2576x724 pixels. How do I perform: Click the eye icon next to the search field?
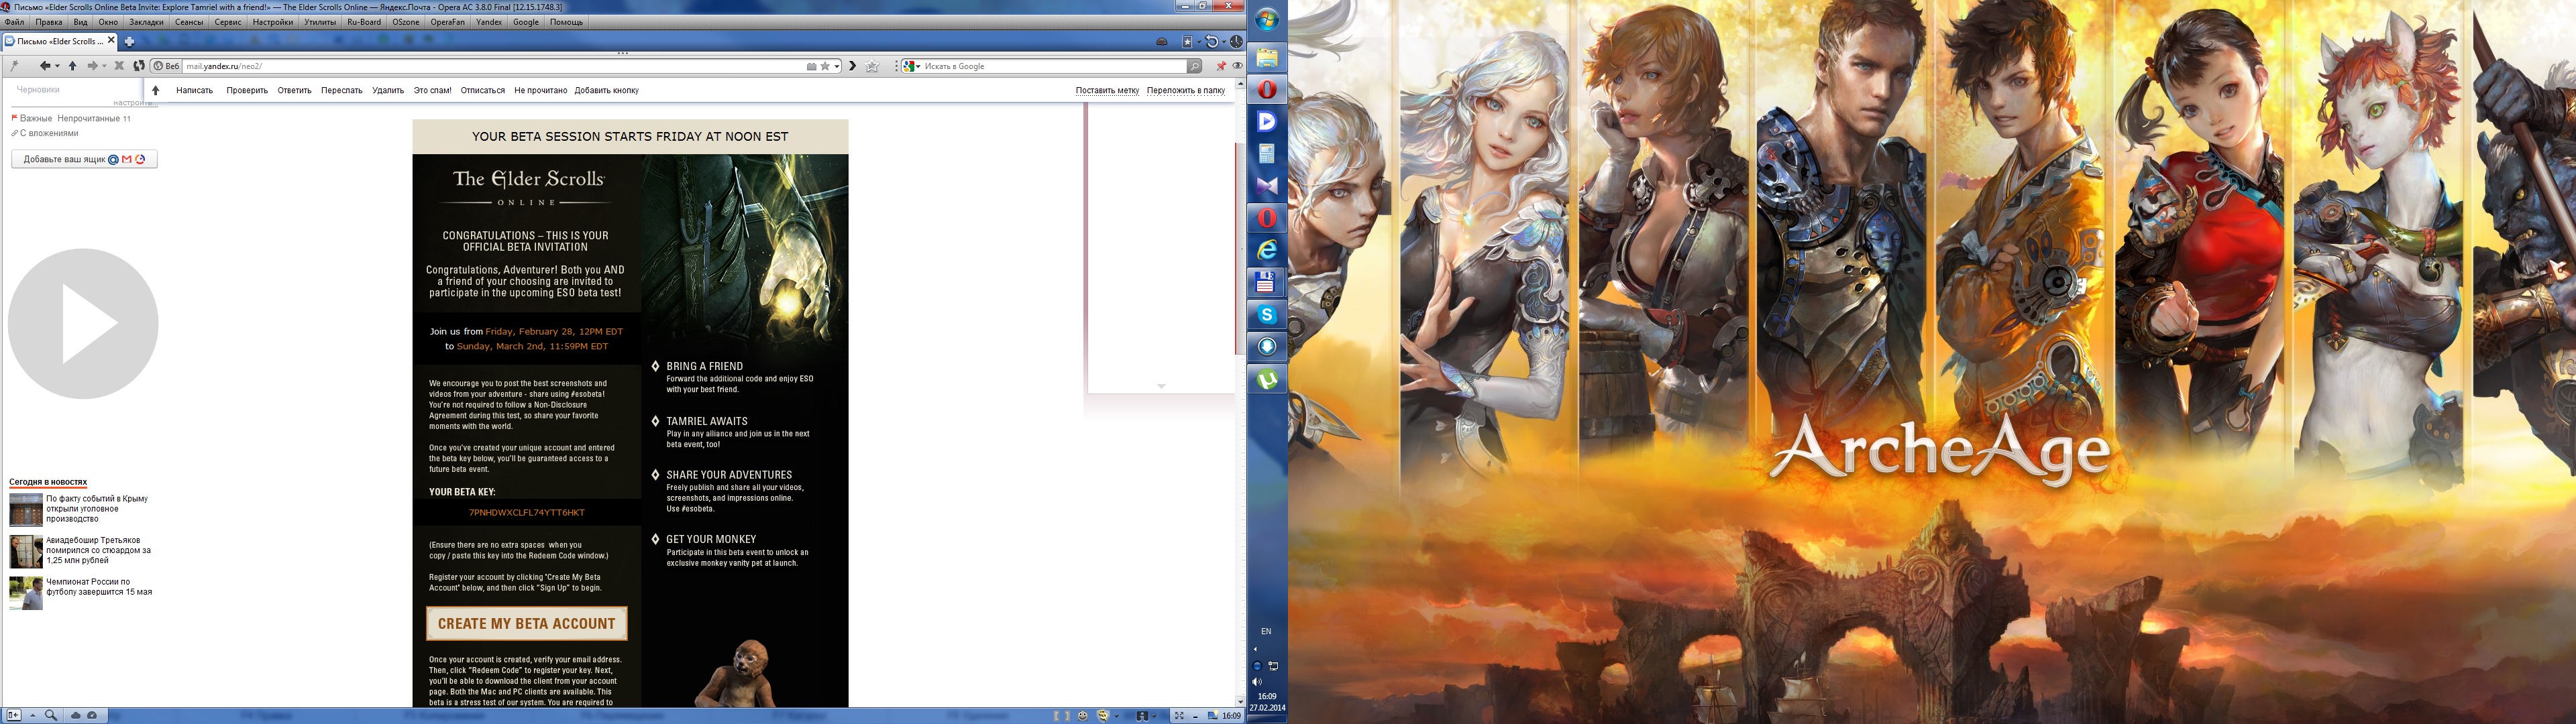(1237, 66)
